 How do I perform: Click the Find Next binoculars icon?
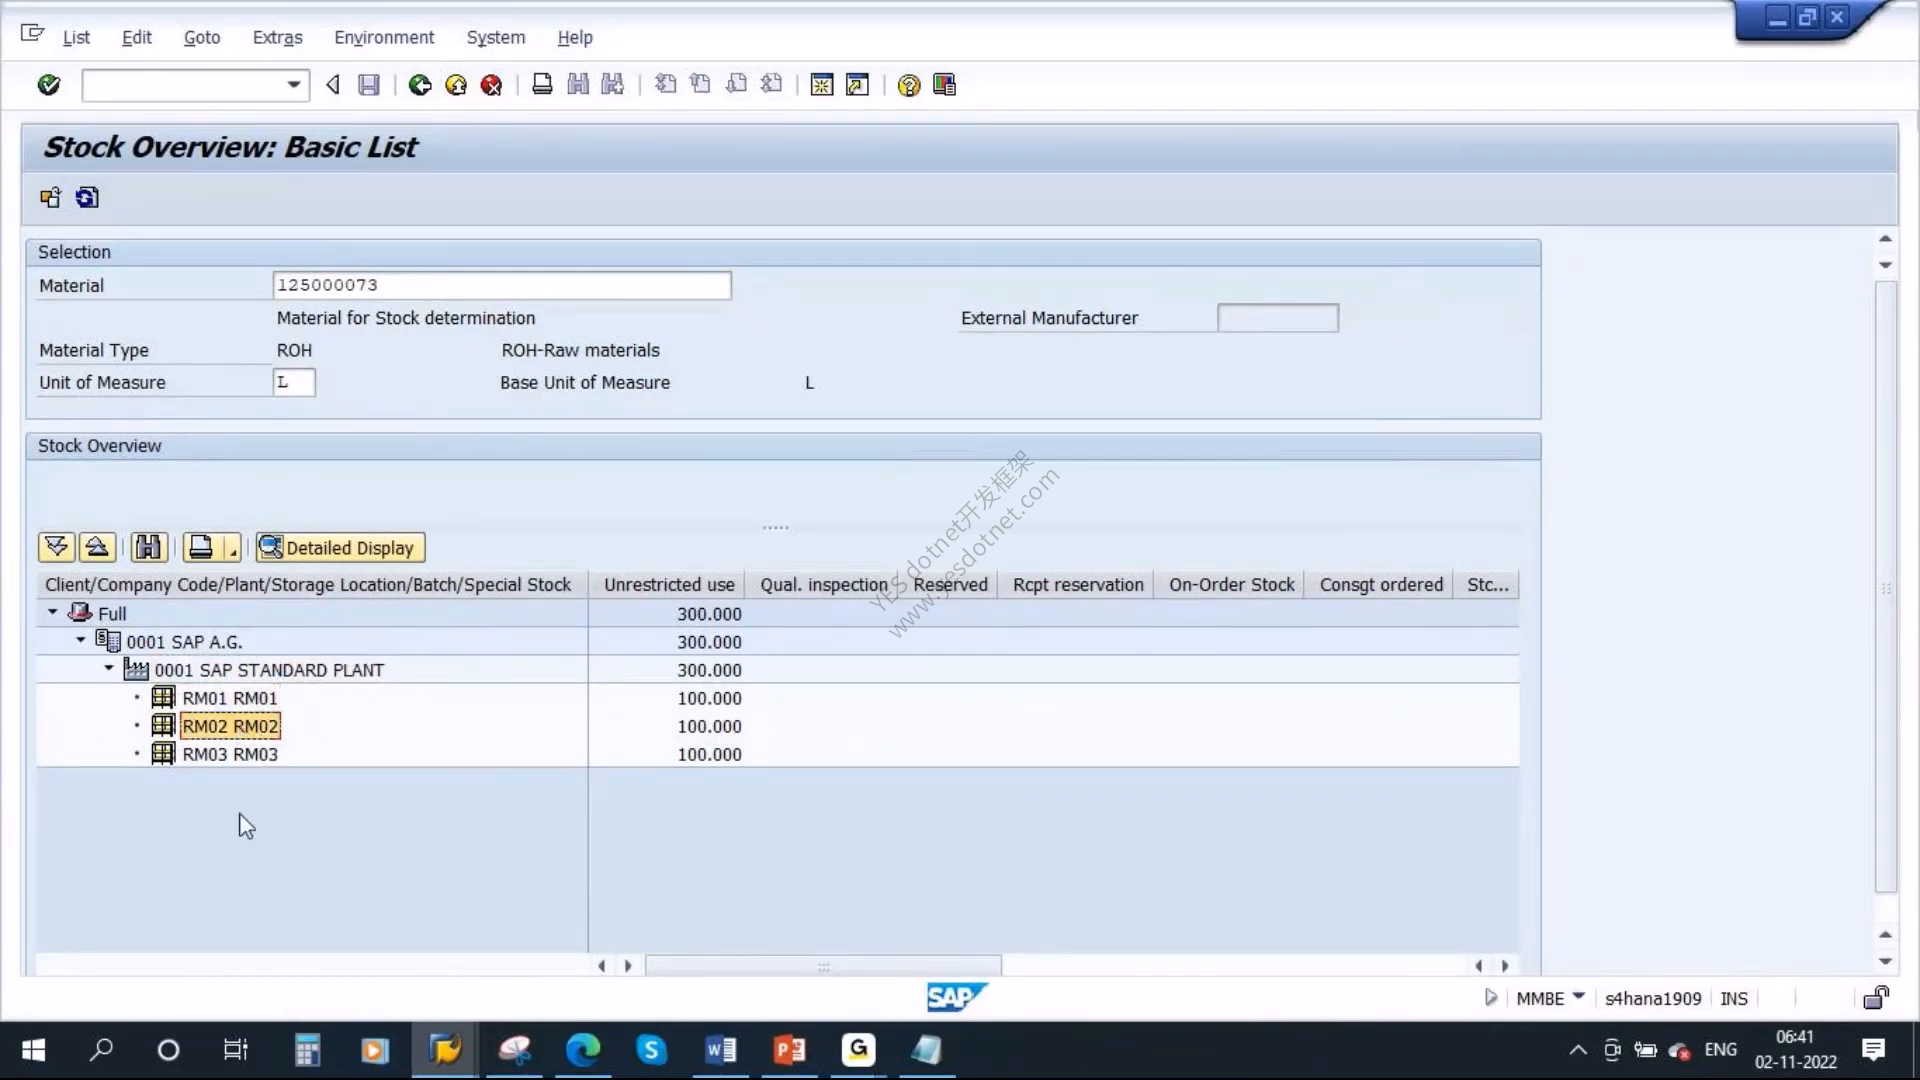[613, 85]
